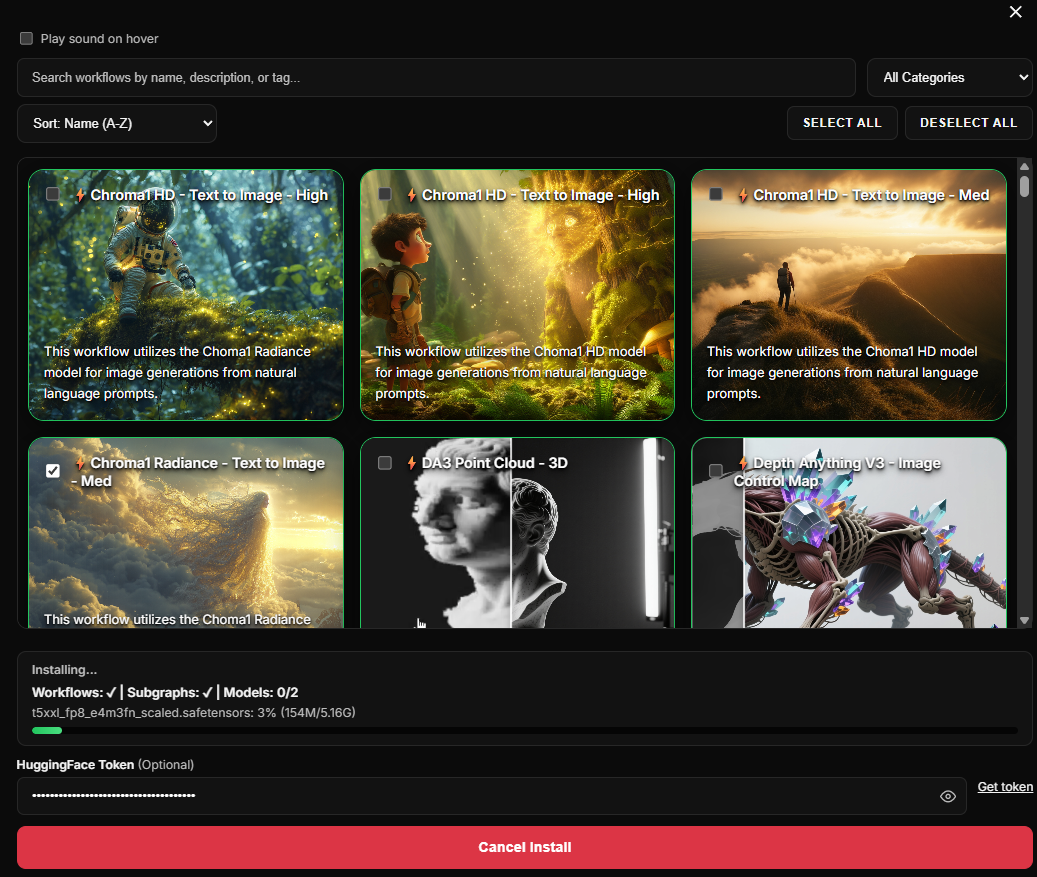Click the green install progress bar

47,731
